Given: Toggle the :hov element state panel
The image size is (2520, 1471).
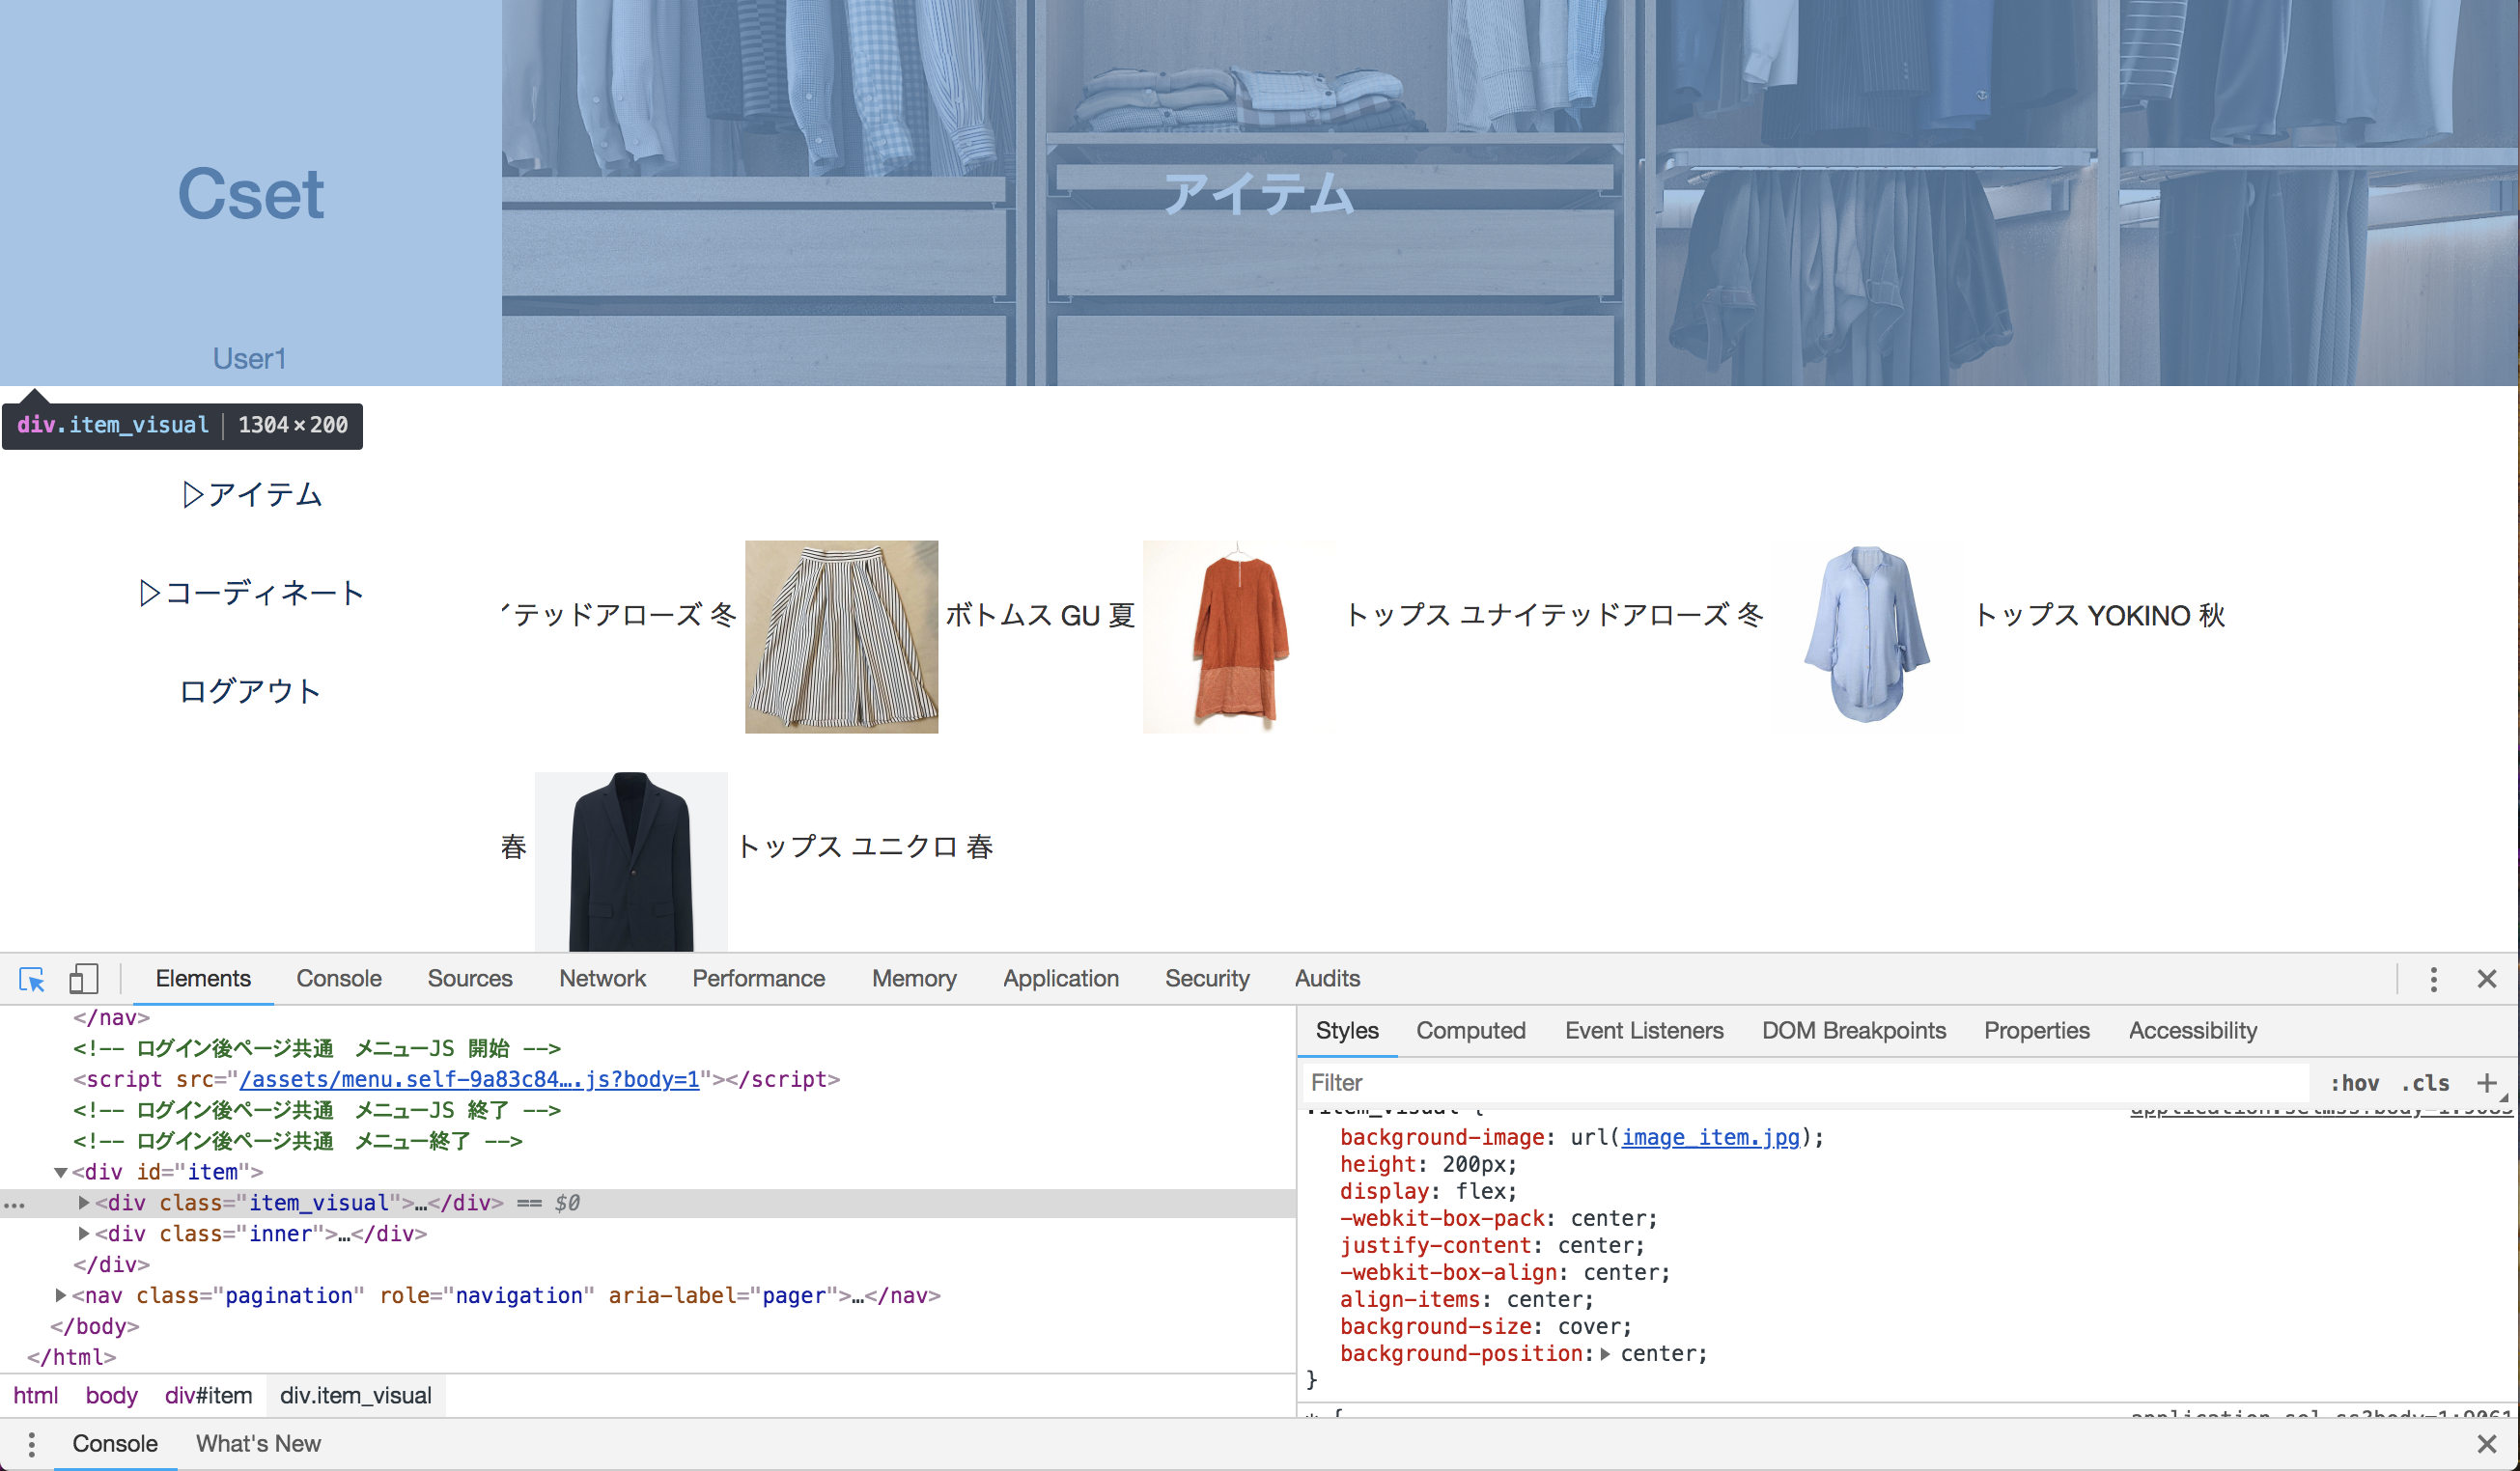Looking at the screenshot, I should 2354,1083.
